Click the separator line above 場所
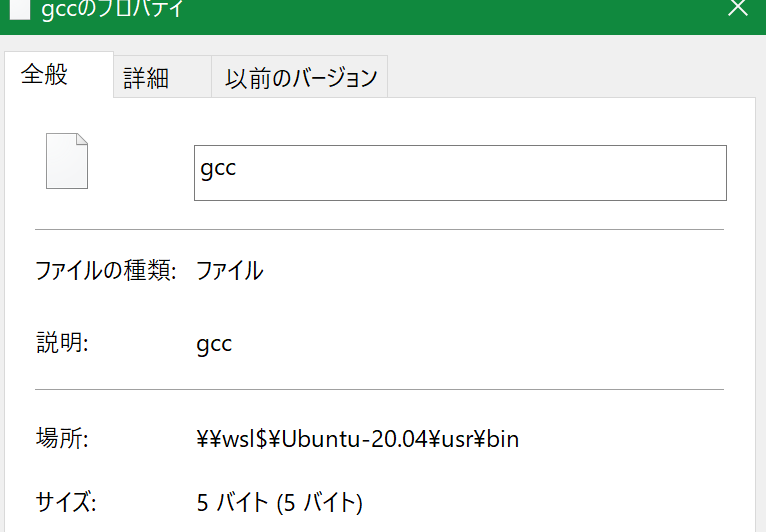766x532 pixels. [379, 389]
